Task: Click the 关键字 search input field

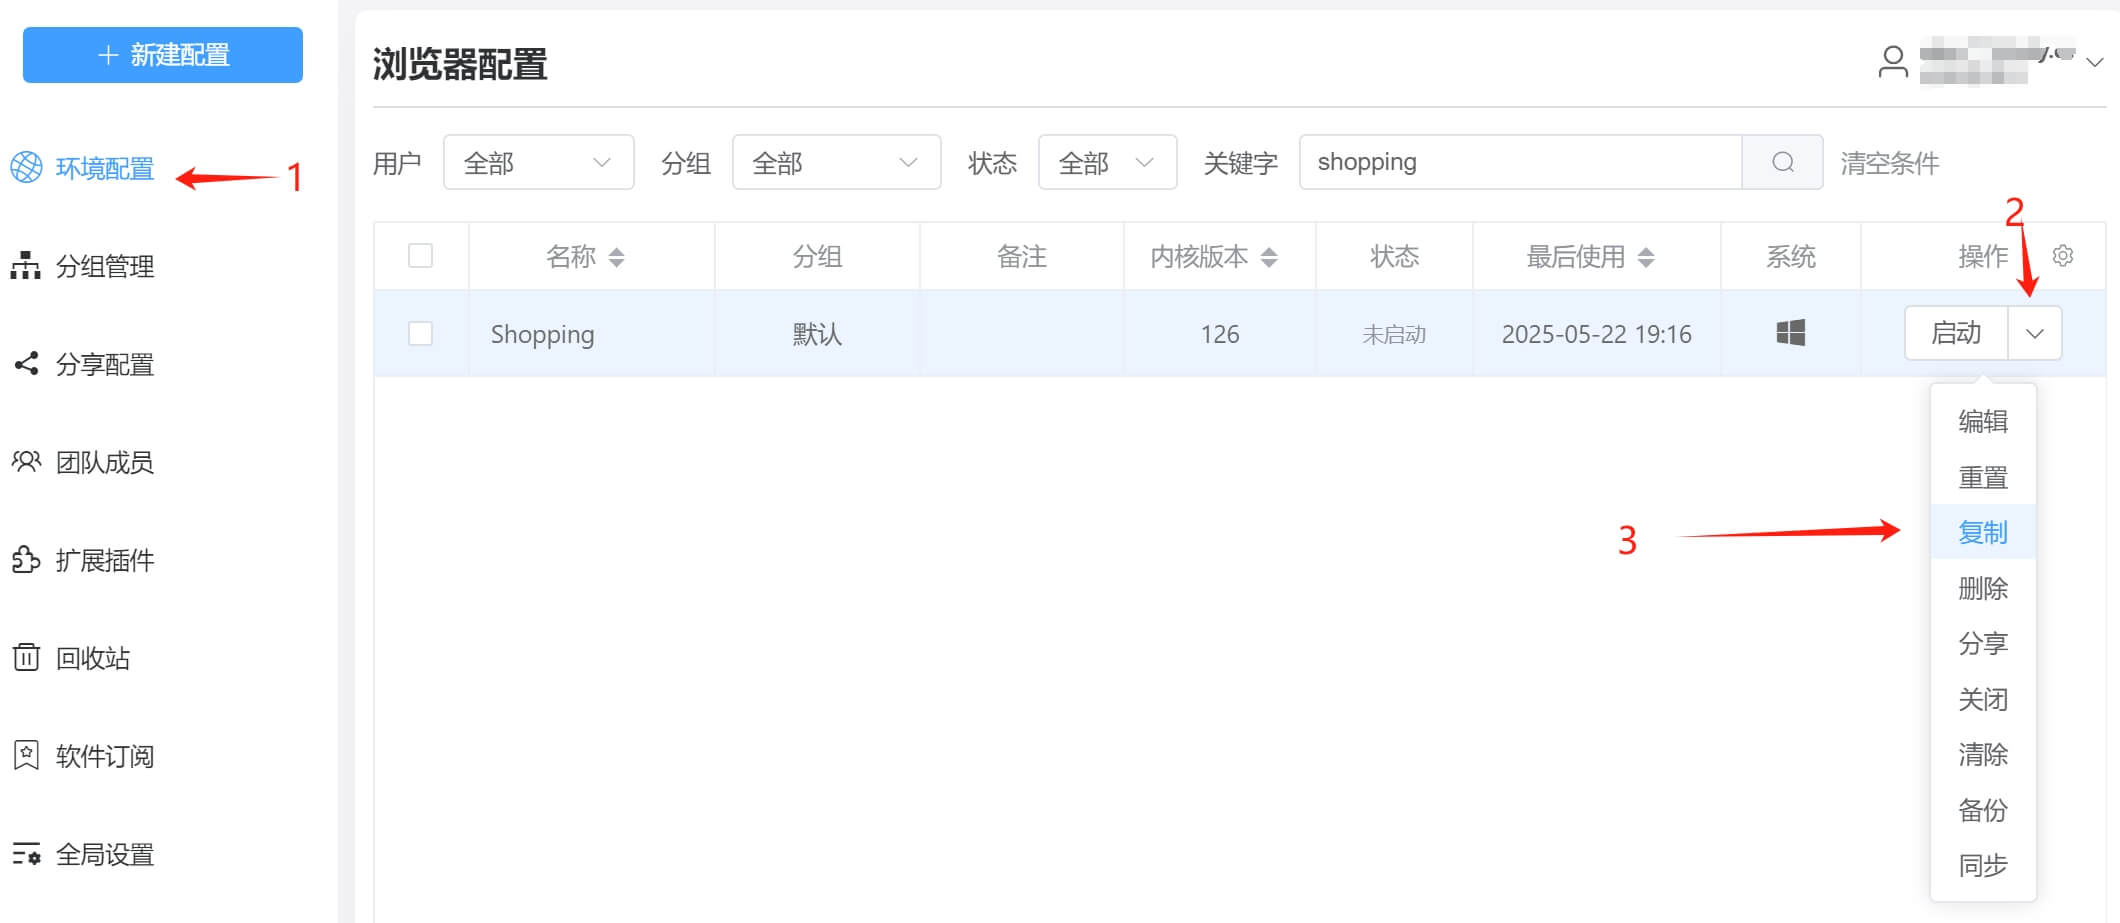Action: pos(1520,162)
